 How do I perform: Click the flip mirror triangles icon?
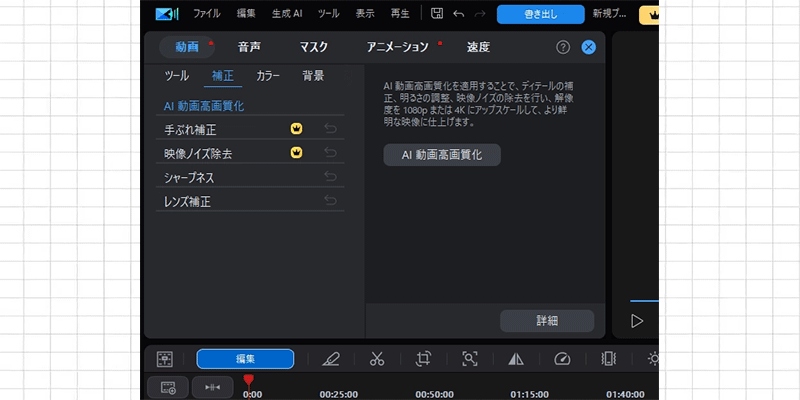516,359
